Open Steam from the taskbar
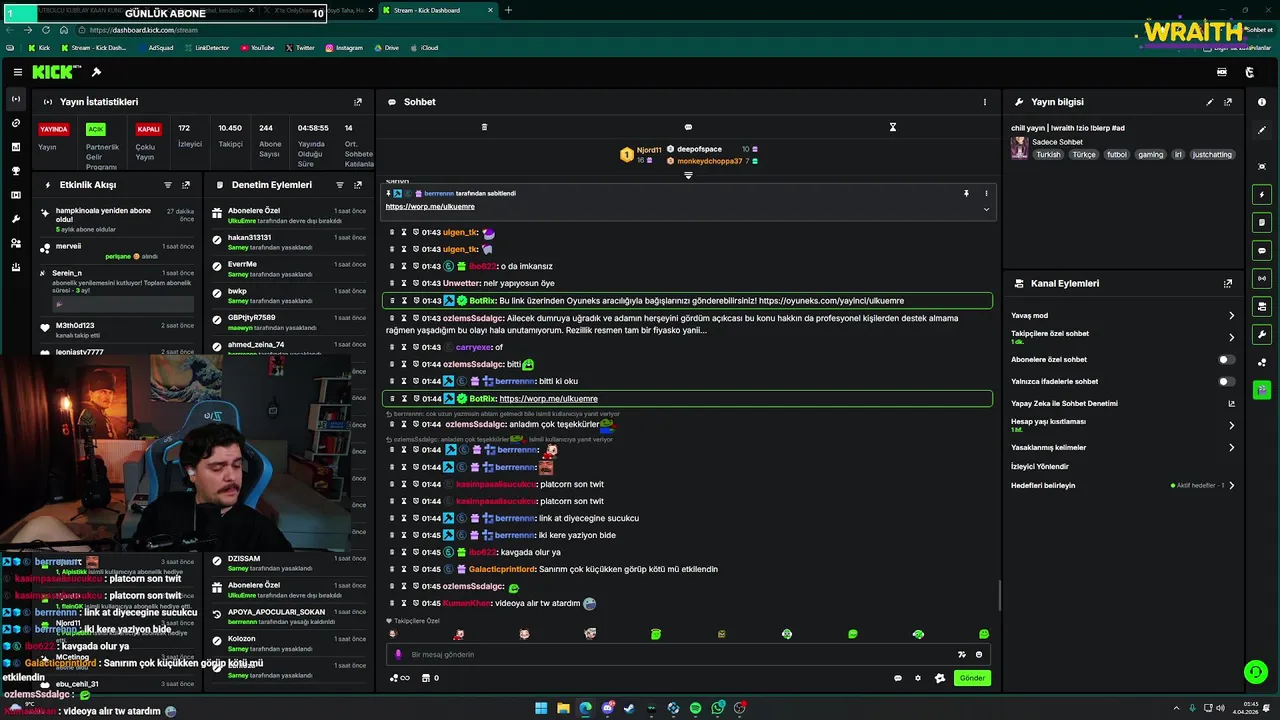 click(629, 708)
